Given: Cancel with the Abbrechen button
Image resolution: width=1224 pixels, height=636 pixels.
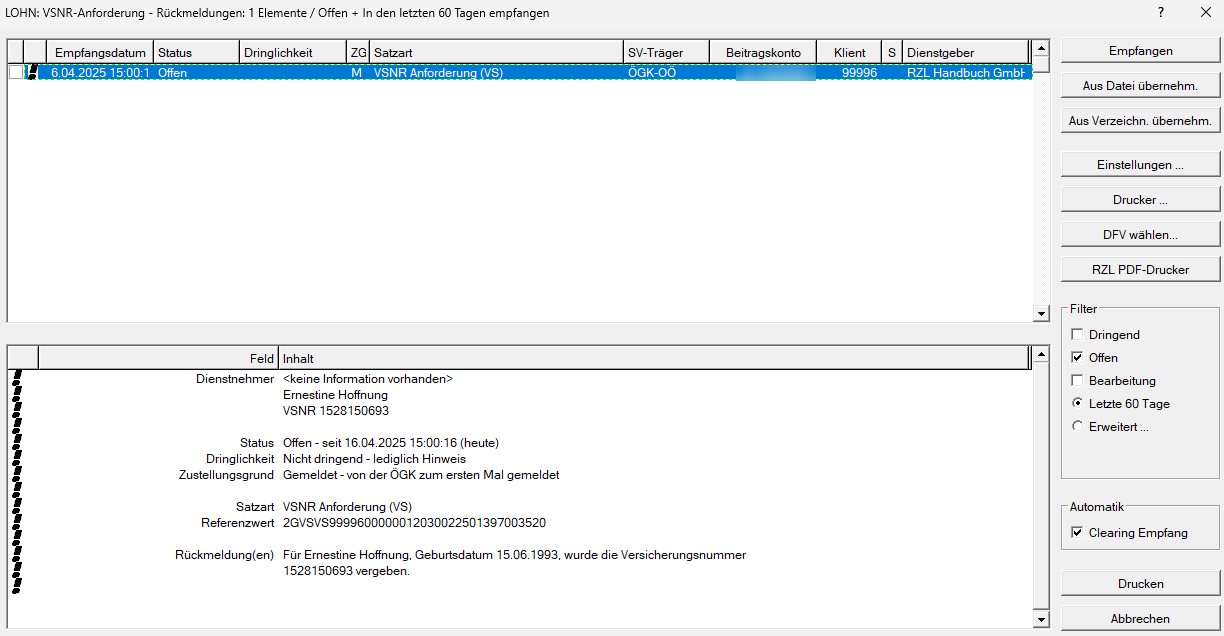Looking at the screenshot, I should pyautogui.click(x=1140, y=619).
